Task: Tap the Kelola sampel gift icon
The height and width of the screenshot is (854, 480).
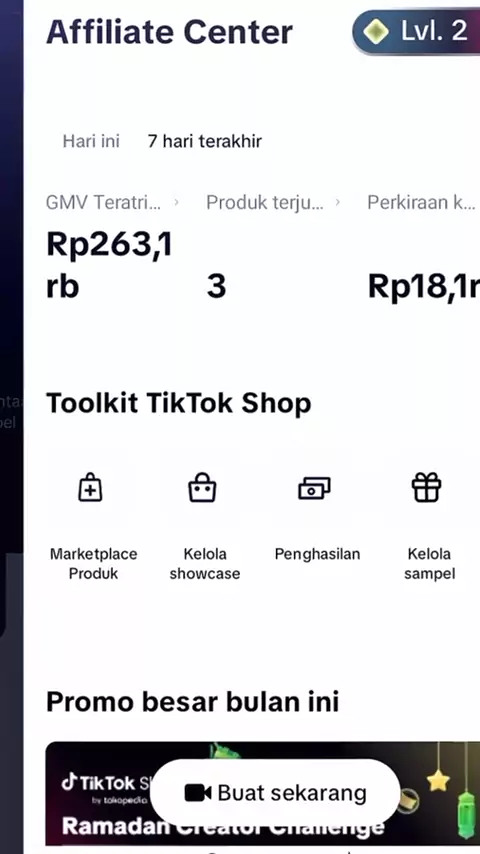Action: coord(426,487)
